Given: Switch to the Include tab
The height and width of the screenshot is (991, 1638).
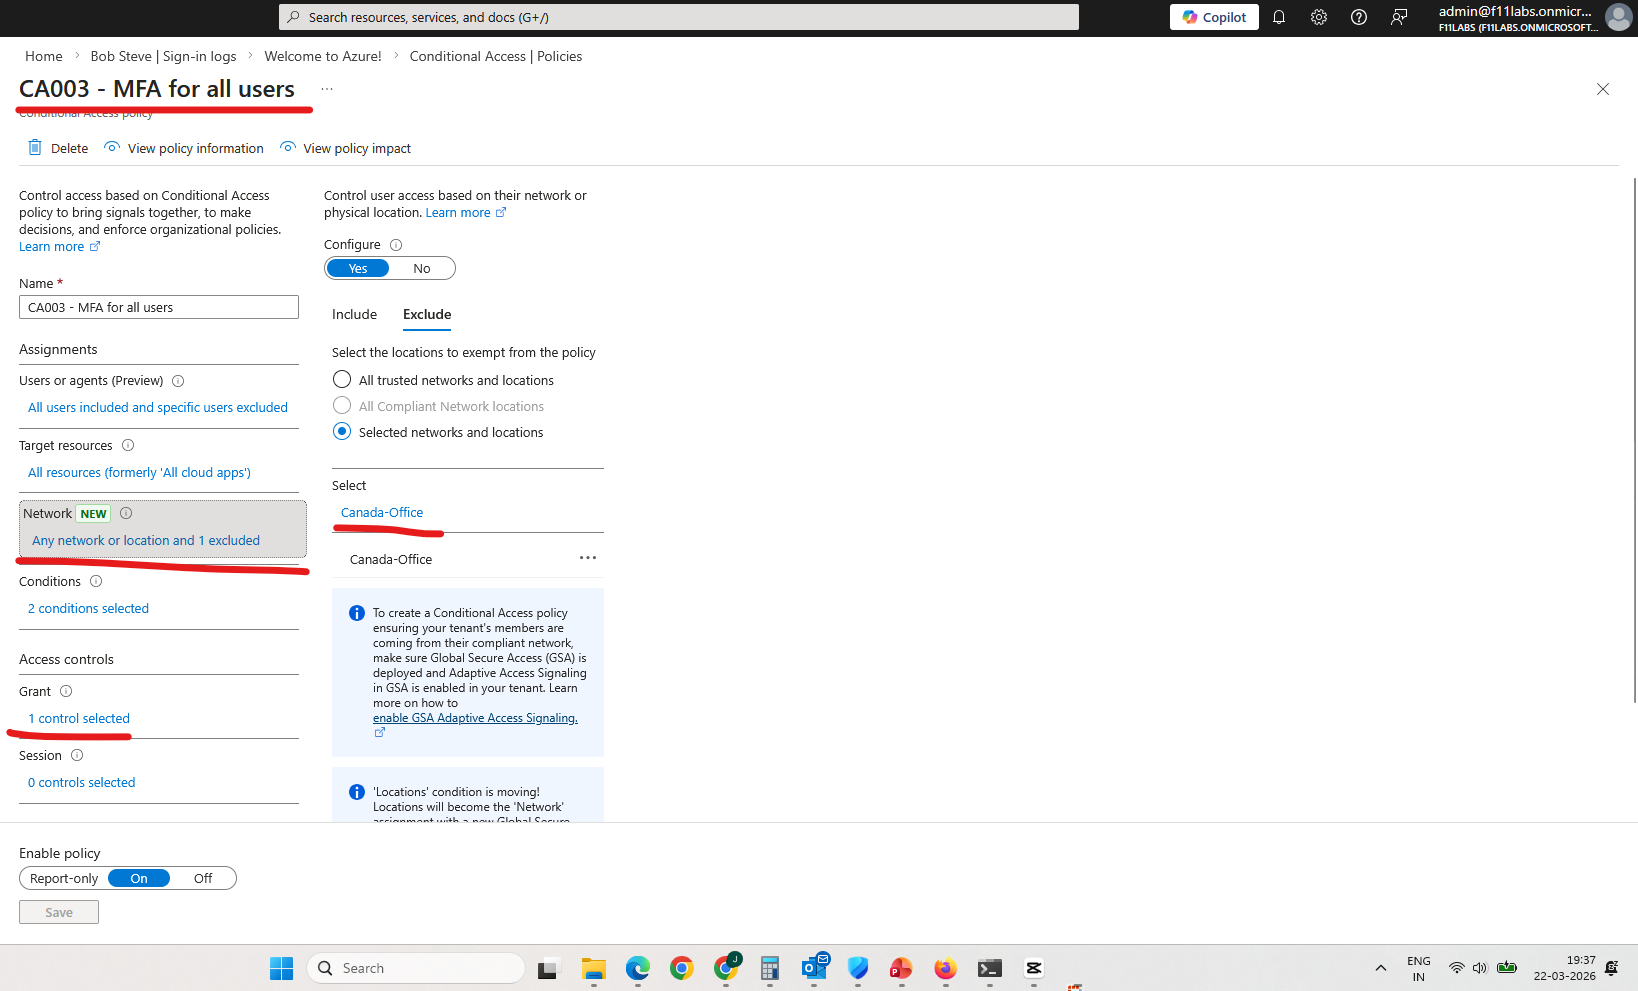Looking at the screenshot, I should coord(354,314).
